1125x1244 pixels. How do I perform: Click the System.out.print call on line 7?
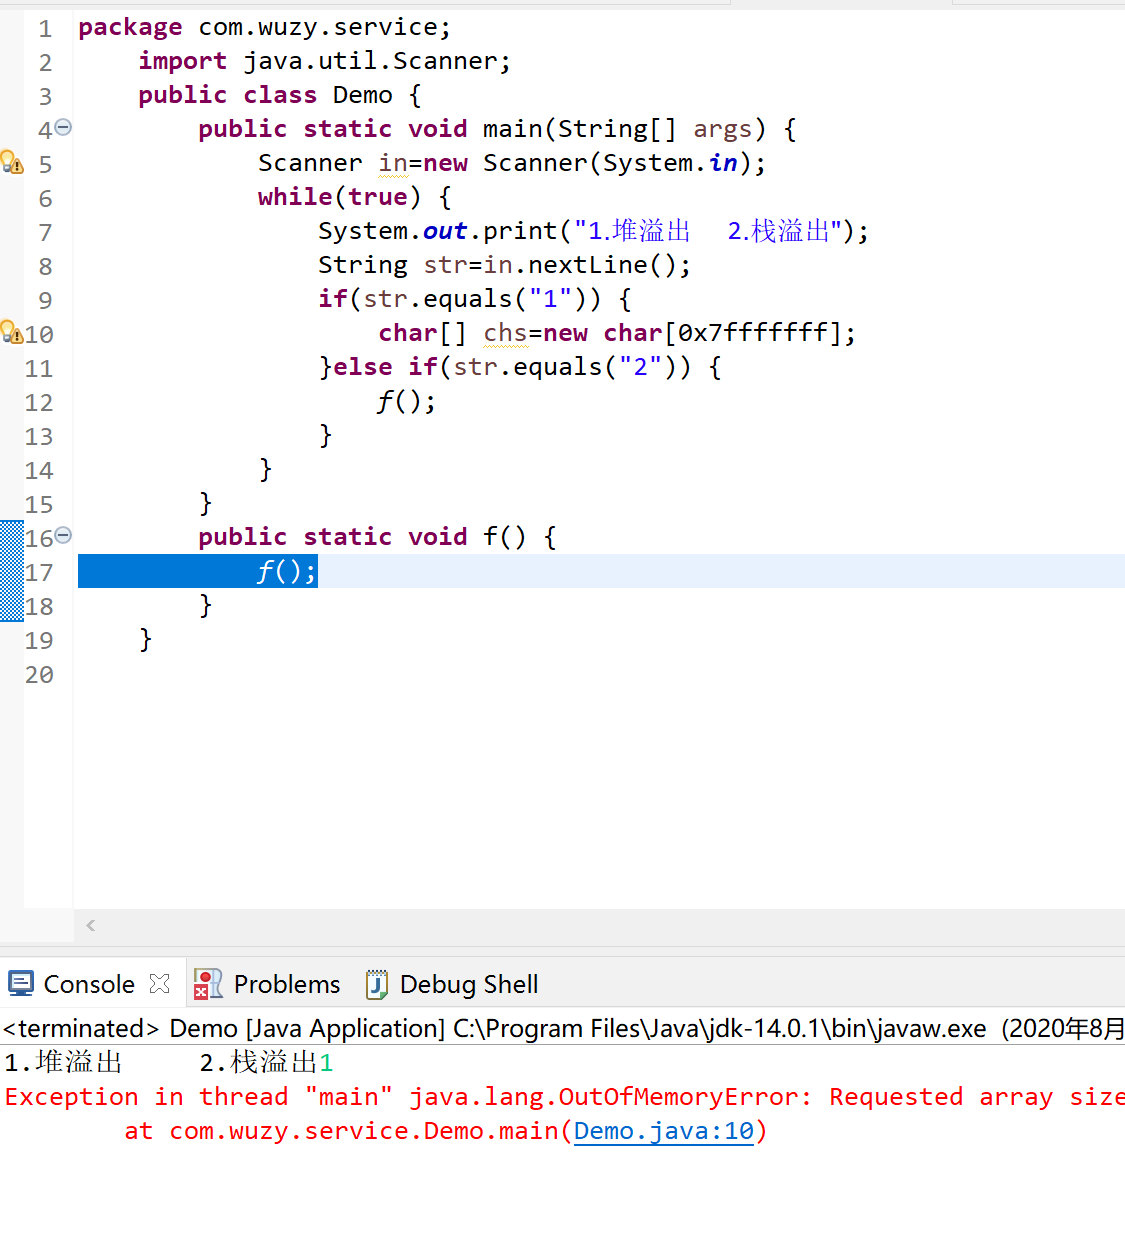point(594,231)
